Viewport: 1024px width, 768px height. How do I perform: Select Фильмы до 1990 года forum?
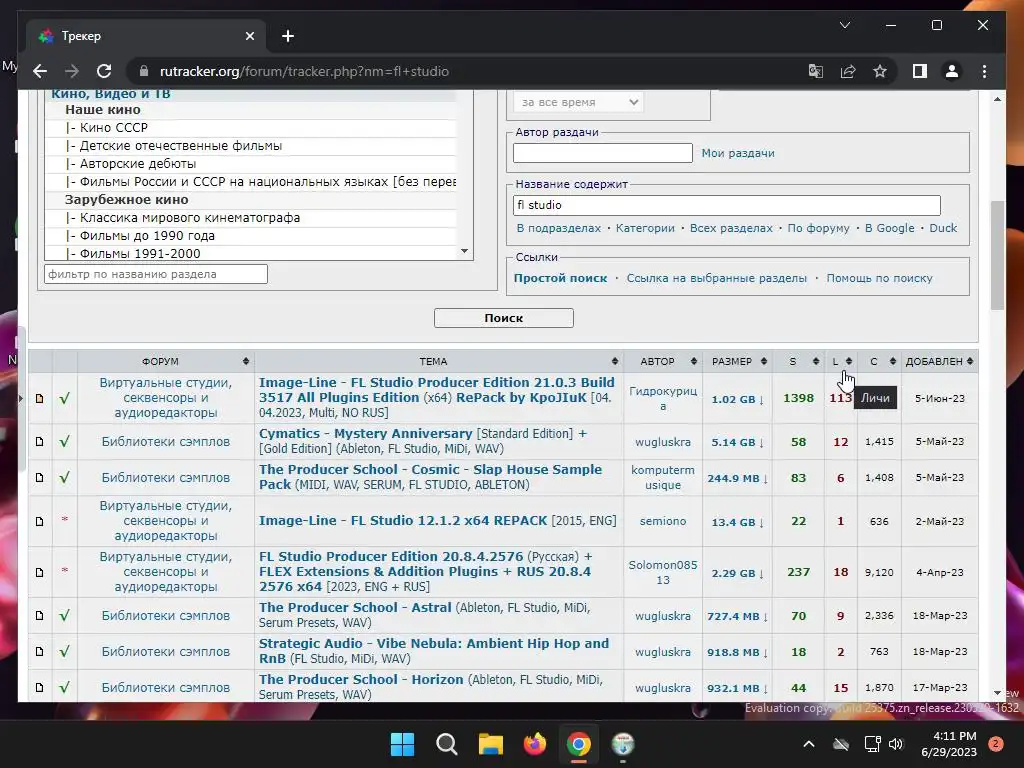[251, 235]
